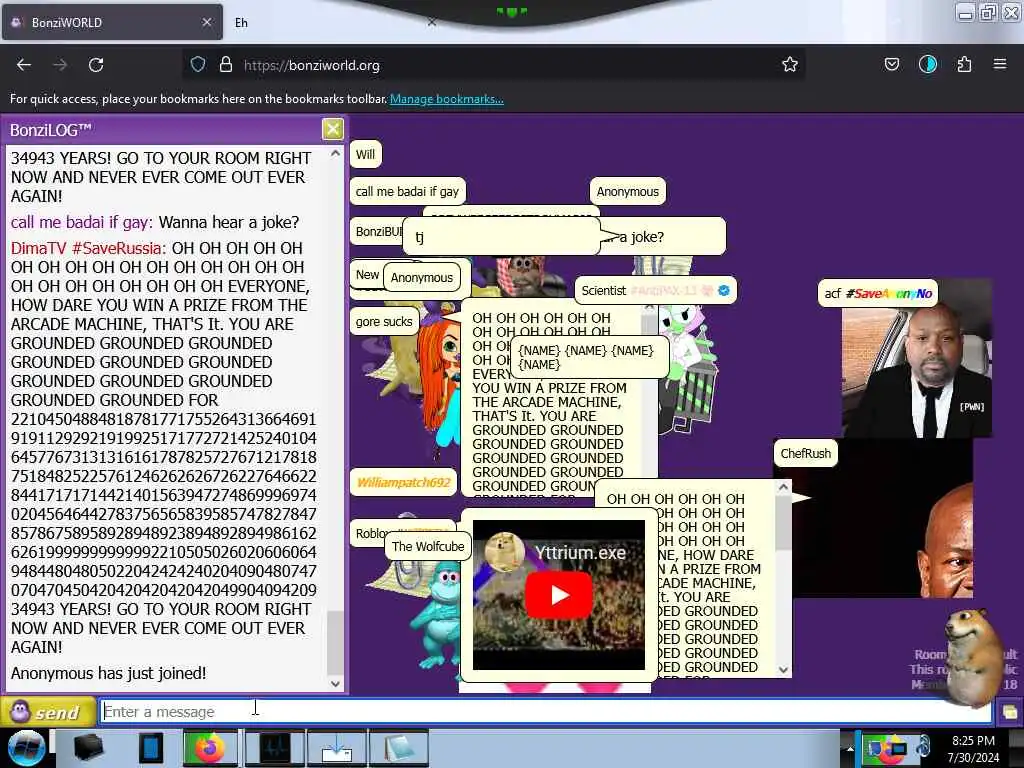The image size is (1024, 768).
Task: Open the Firefox hamburger application menu
Action: 1000,64
